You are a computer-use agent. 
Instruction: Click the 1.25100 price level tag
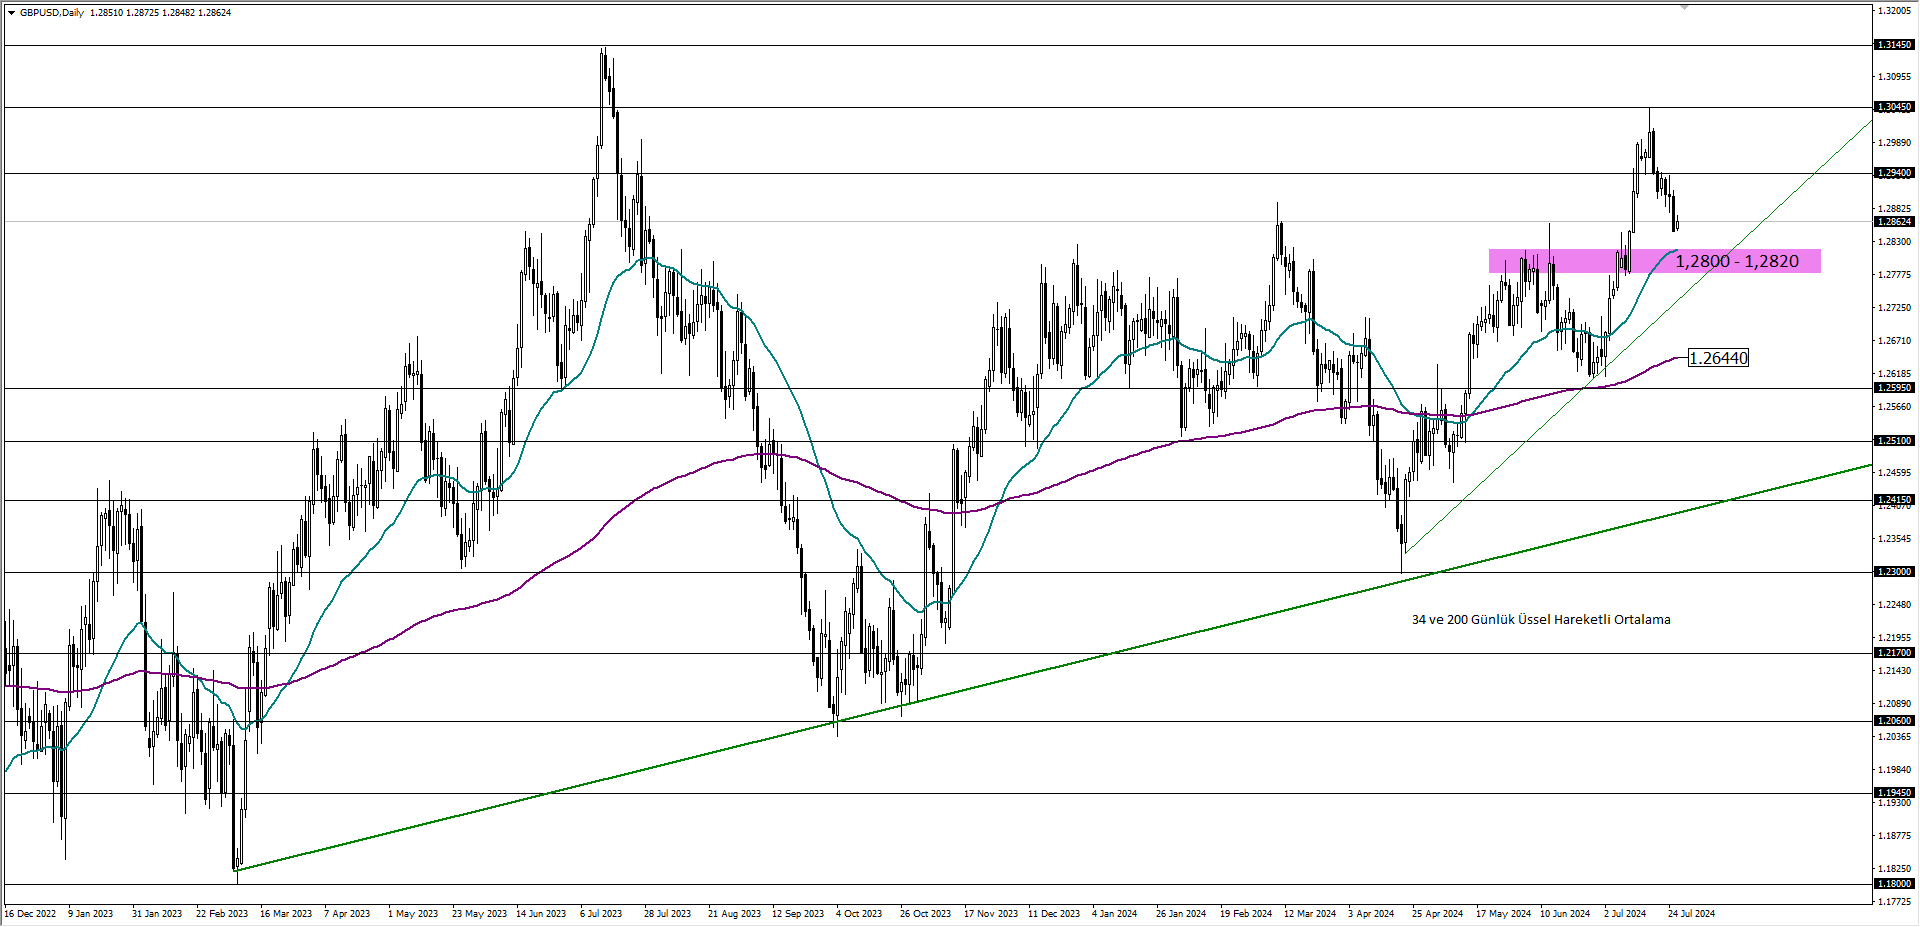coord(1894,441)
